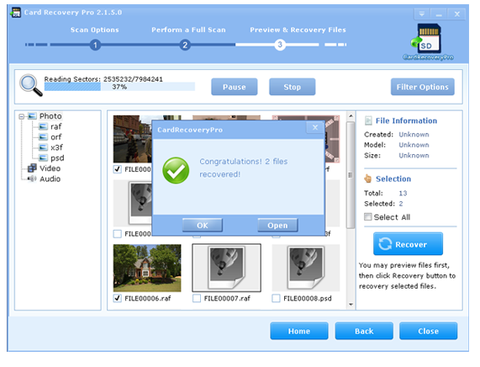The width and height of the screenshot is (480, 367).
Task: Uncheck the first checked file in top row
Action: click(x=117, y=169)
